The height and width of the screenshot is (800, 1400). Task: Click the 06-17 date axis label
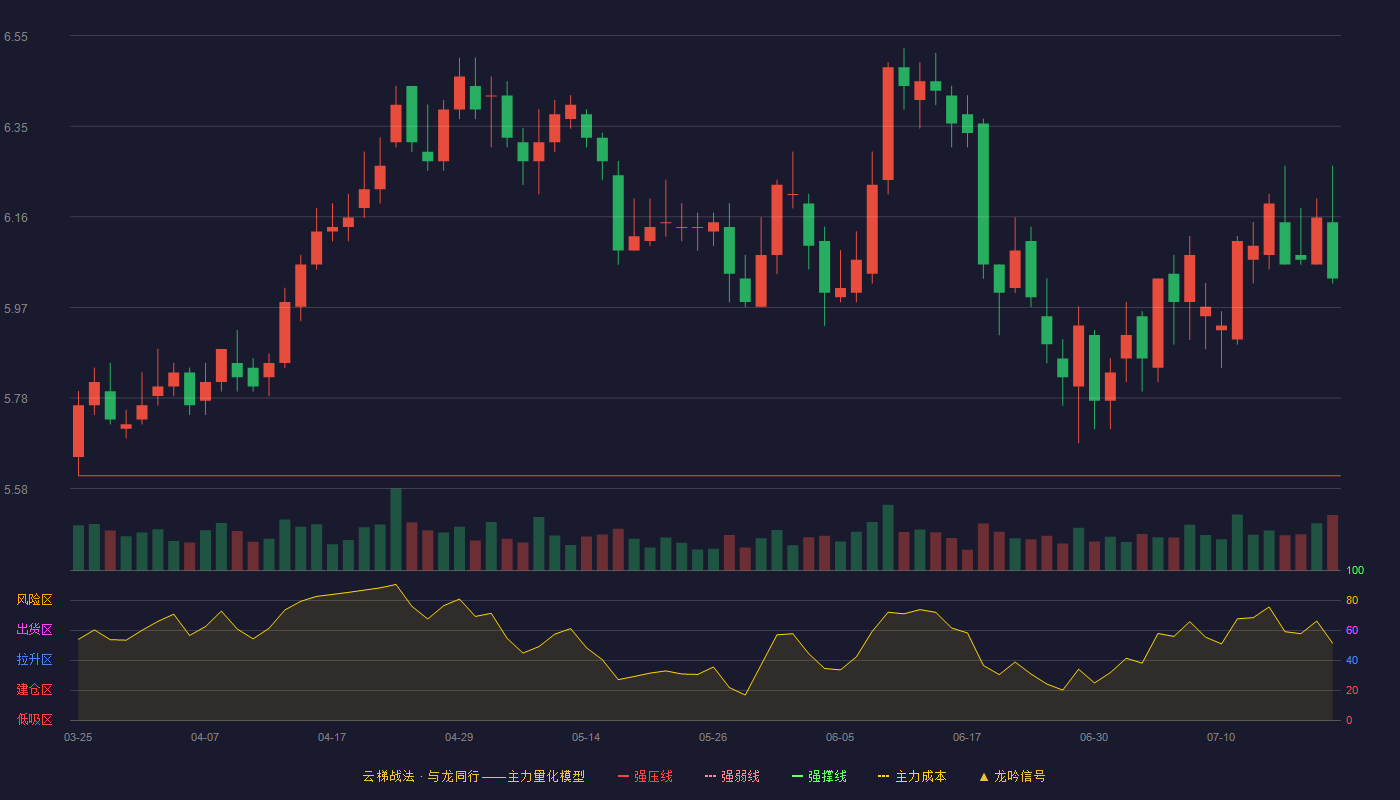(967, 737)
